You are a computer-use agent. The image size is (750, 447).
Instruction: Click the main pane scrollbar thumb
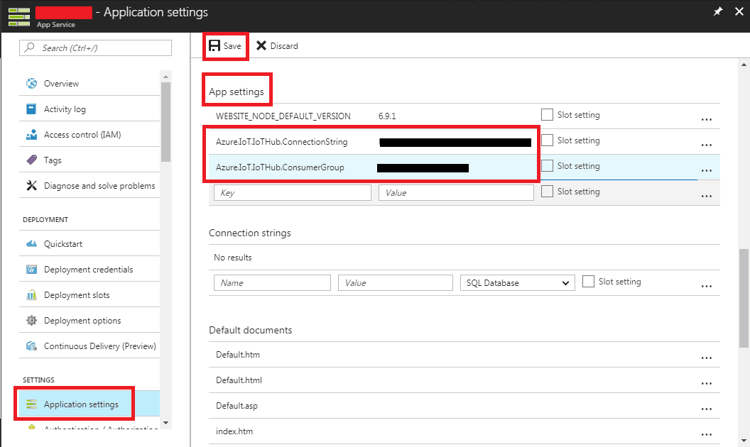[743, 298]
